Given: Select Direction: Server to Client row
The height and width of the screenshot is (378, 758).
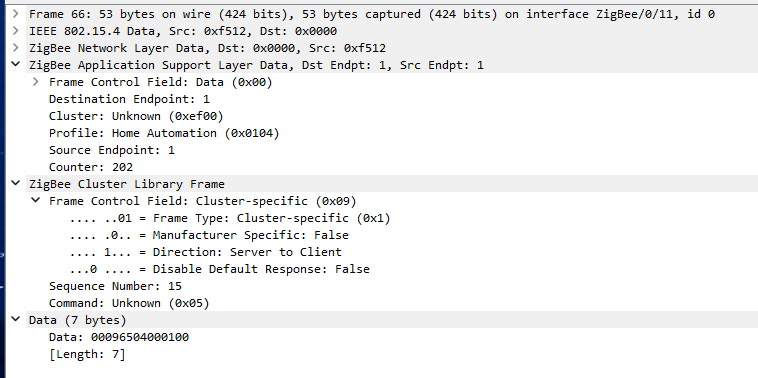Looking at the screenshot, I should pos(205,252).
